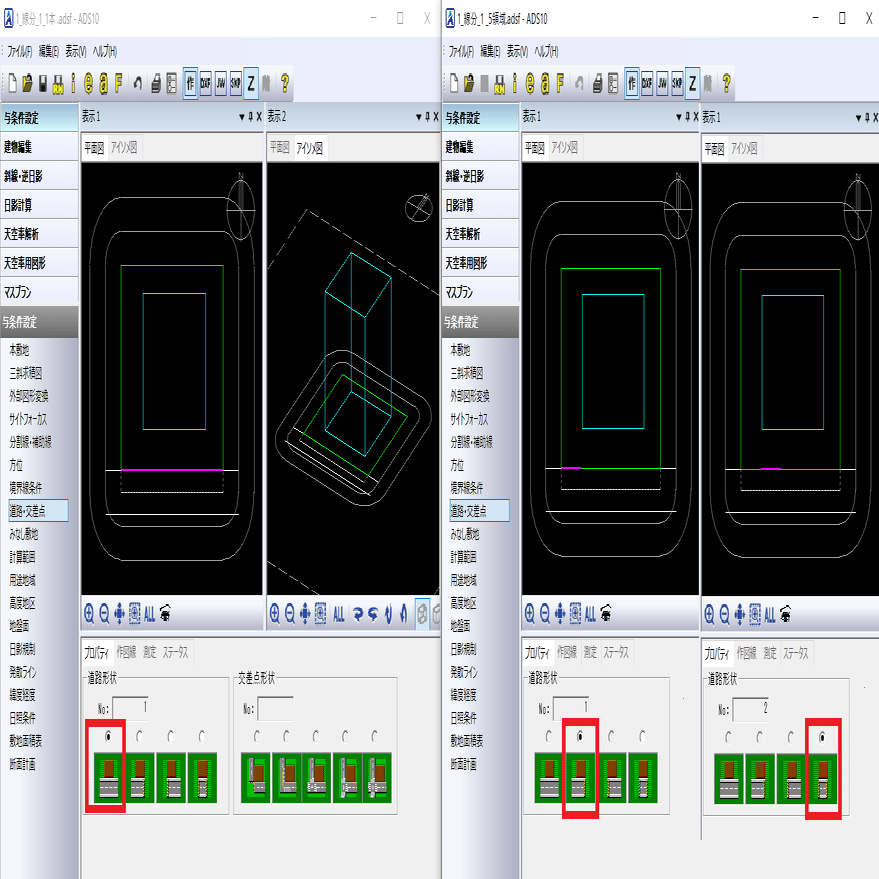Pin the 表示1 pane in left window

pyautogui.click(x=251, y=117)
